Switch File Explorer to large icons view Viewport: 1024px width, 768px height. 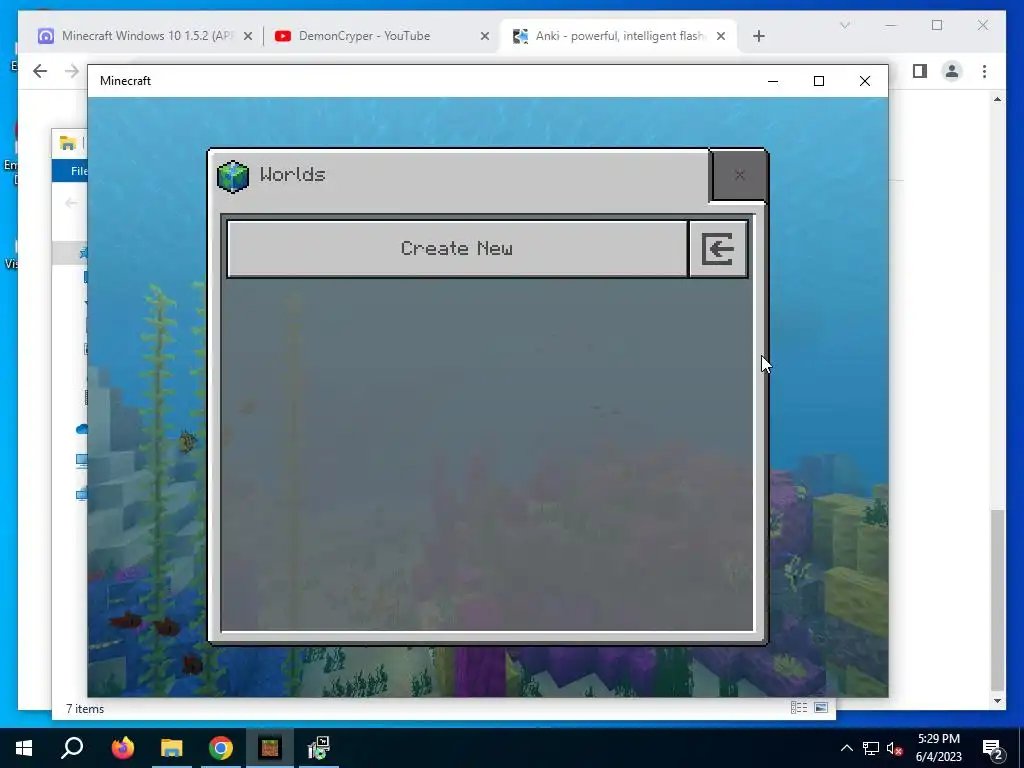(x=821, y=708)
